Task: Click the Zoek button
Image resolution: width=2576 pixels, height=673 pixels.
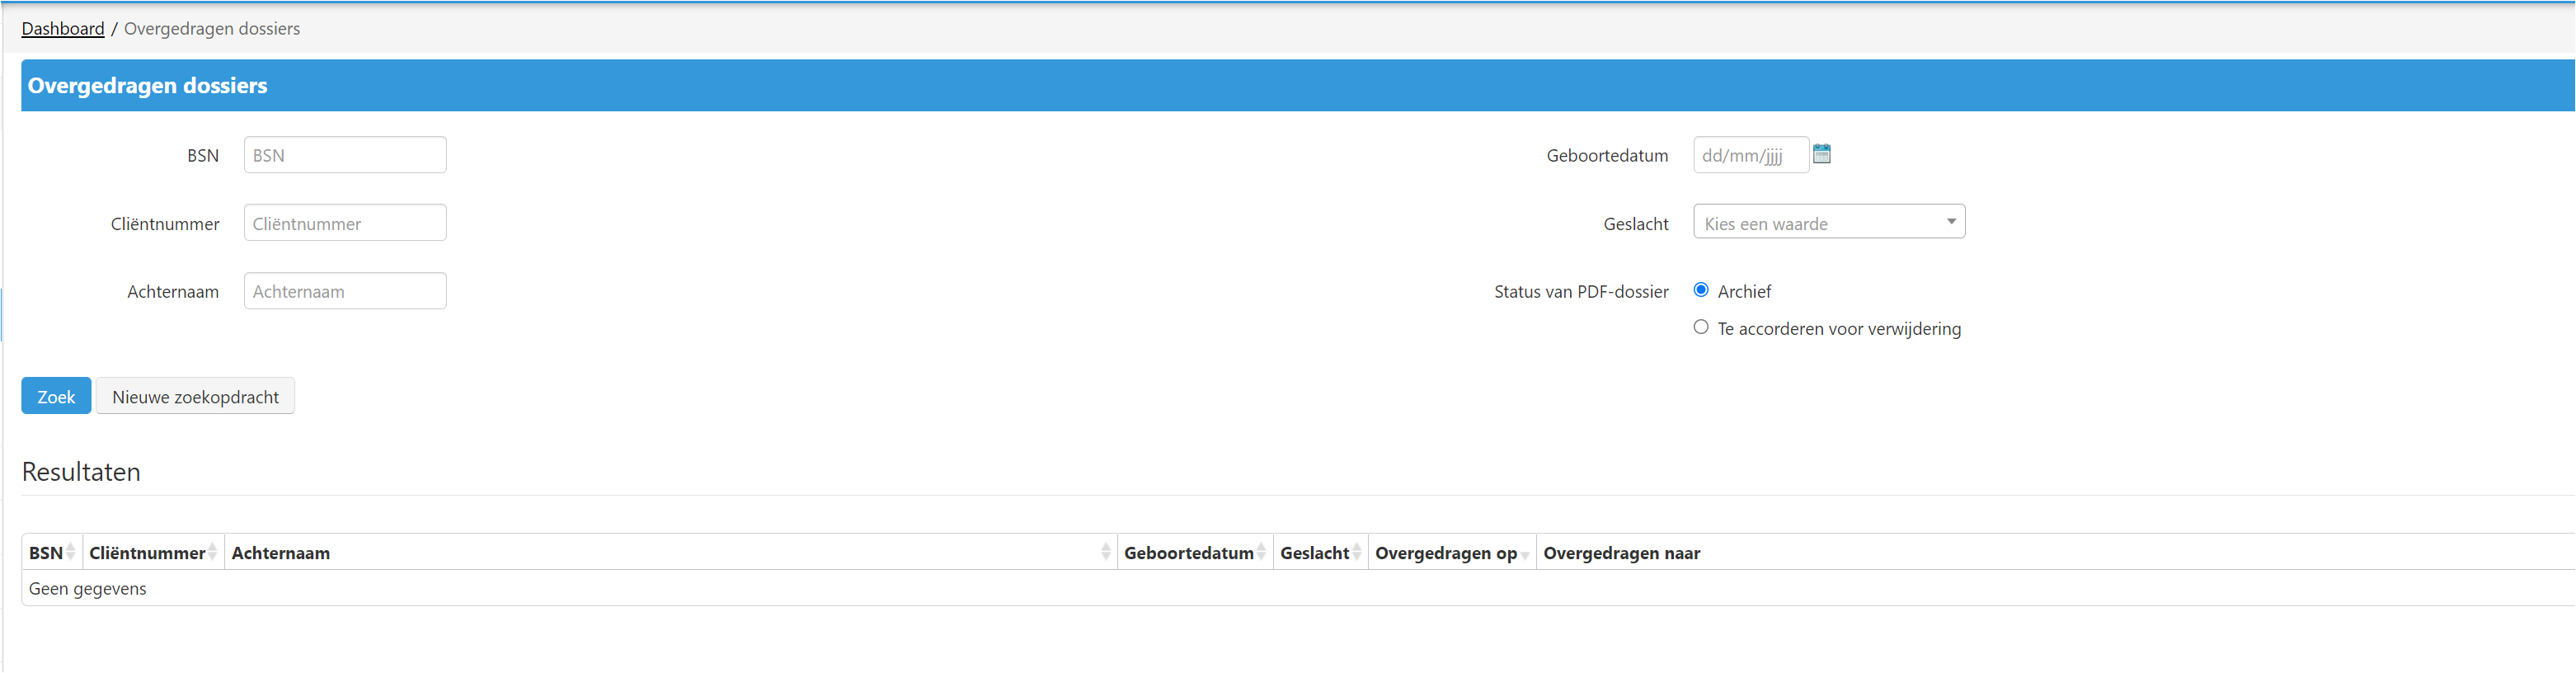Action: tap(56, 396)
